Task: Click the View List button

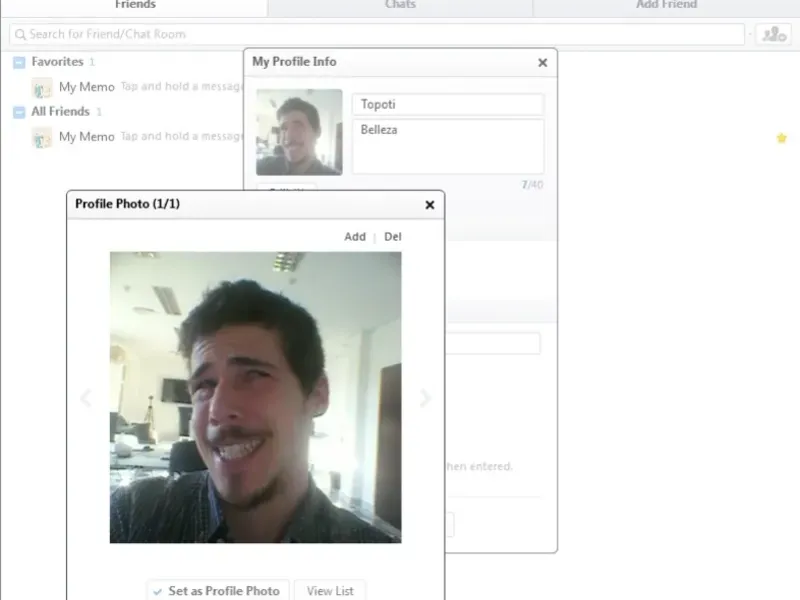Action: click(330, 590)
